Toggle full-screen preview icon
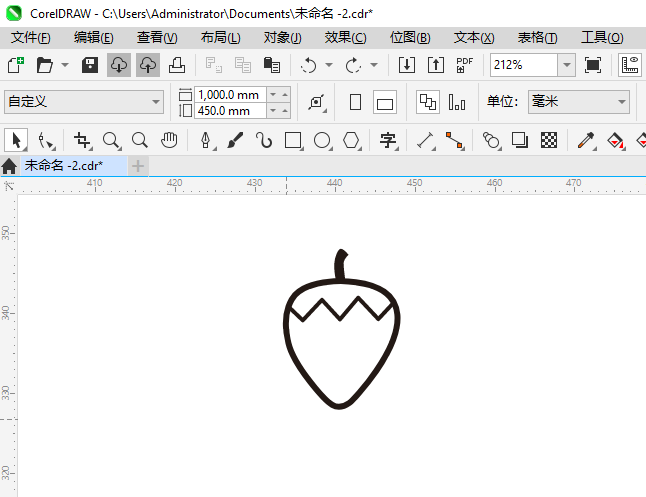The height and width of the screenshot is (497, 646). 592,65
